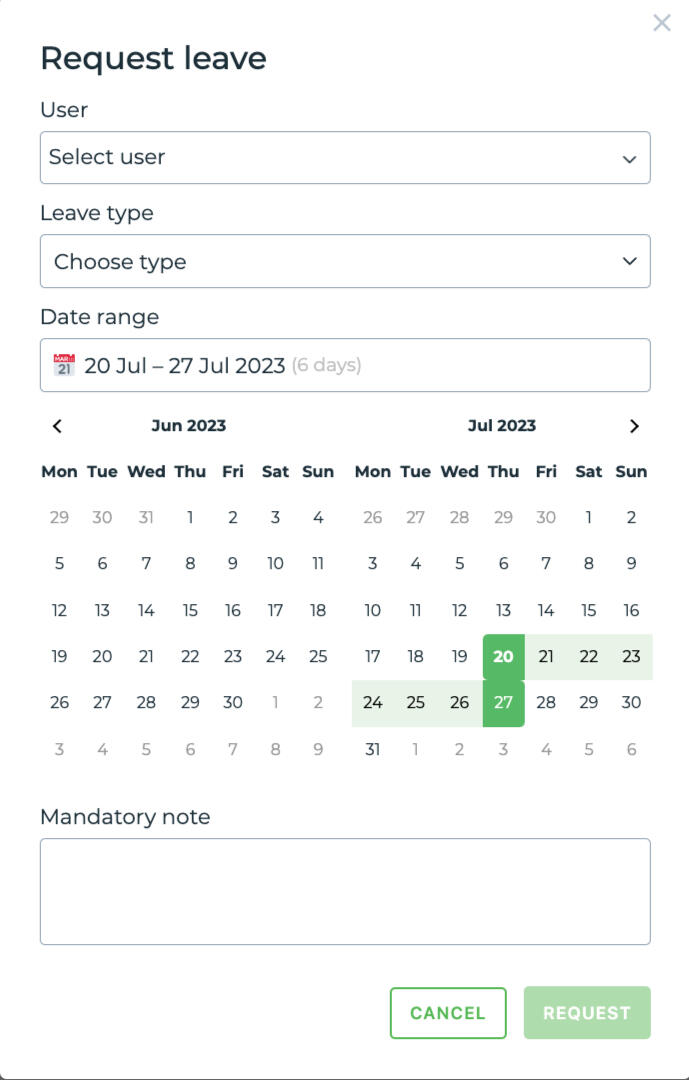Click June 1 in the calendar
Image resolution: width=689 pixels, height=1080 pixels.
tap(189, 517)
